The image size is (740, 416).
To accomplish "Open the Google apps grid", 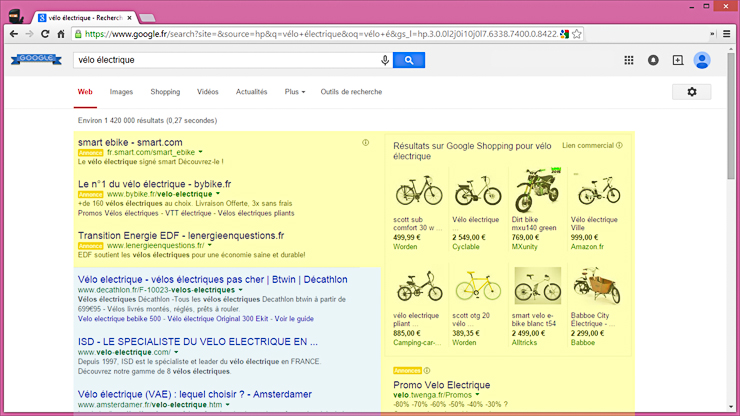I will coord(629,60).
